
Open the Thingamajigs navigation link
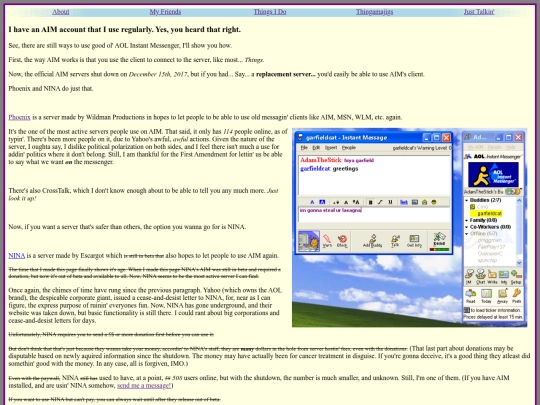(374, 12)
